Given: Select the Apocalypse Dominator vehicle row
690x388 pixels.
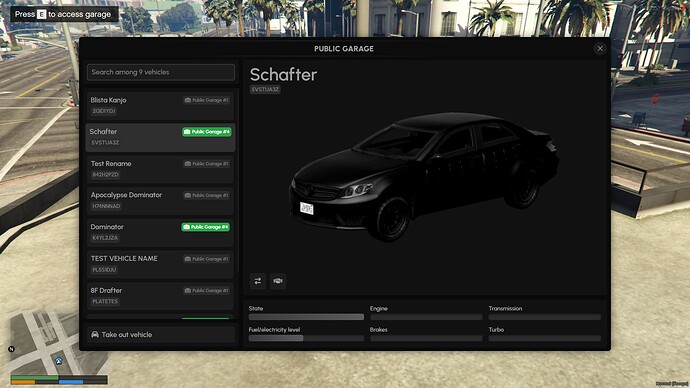Looking at the screenshot, I should [161, 201].
